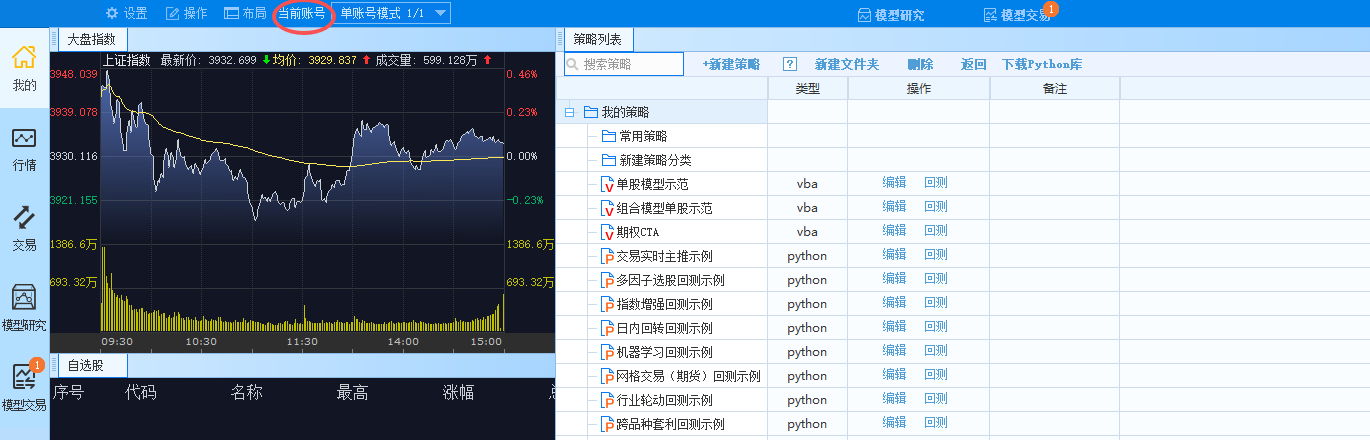Select 当前账号 in top bar
The height and width of the screenshot is (440, 1370).
(x=301, y=13)
